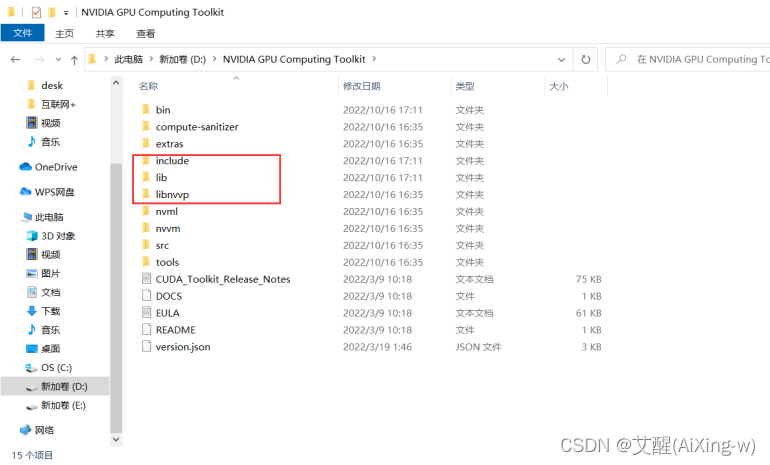Go up one folder level

74,60
